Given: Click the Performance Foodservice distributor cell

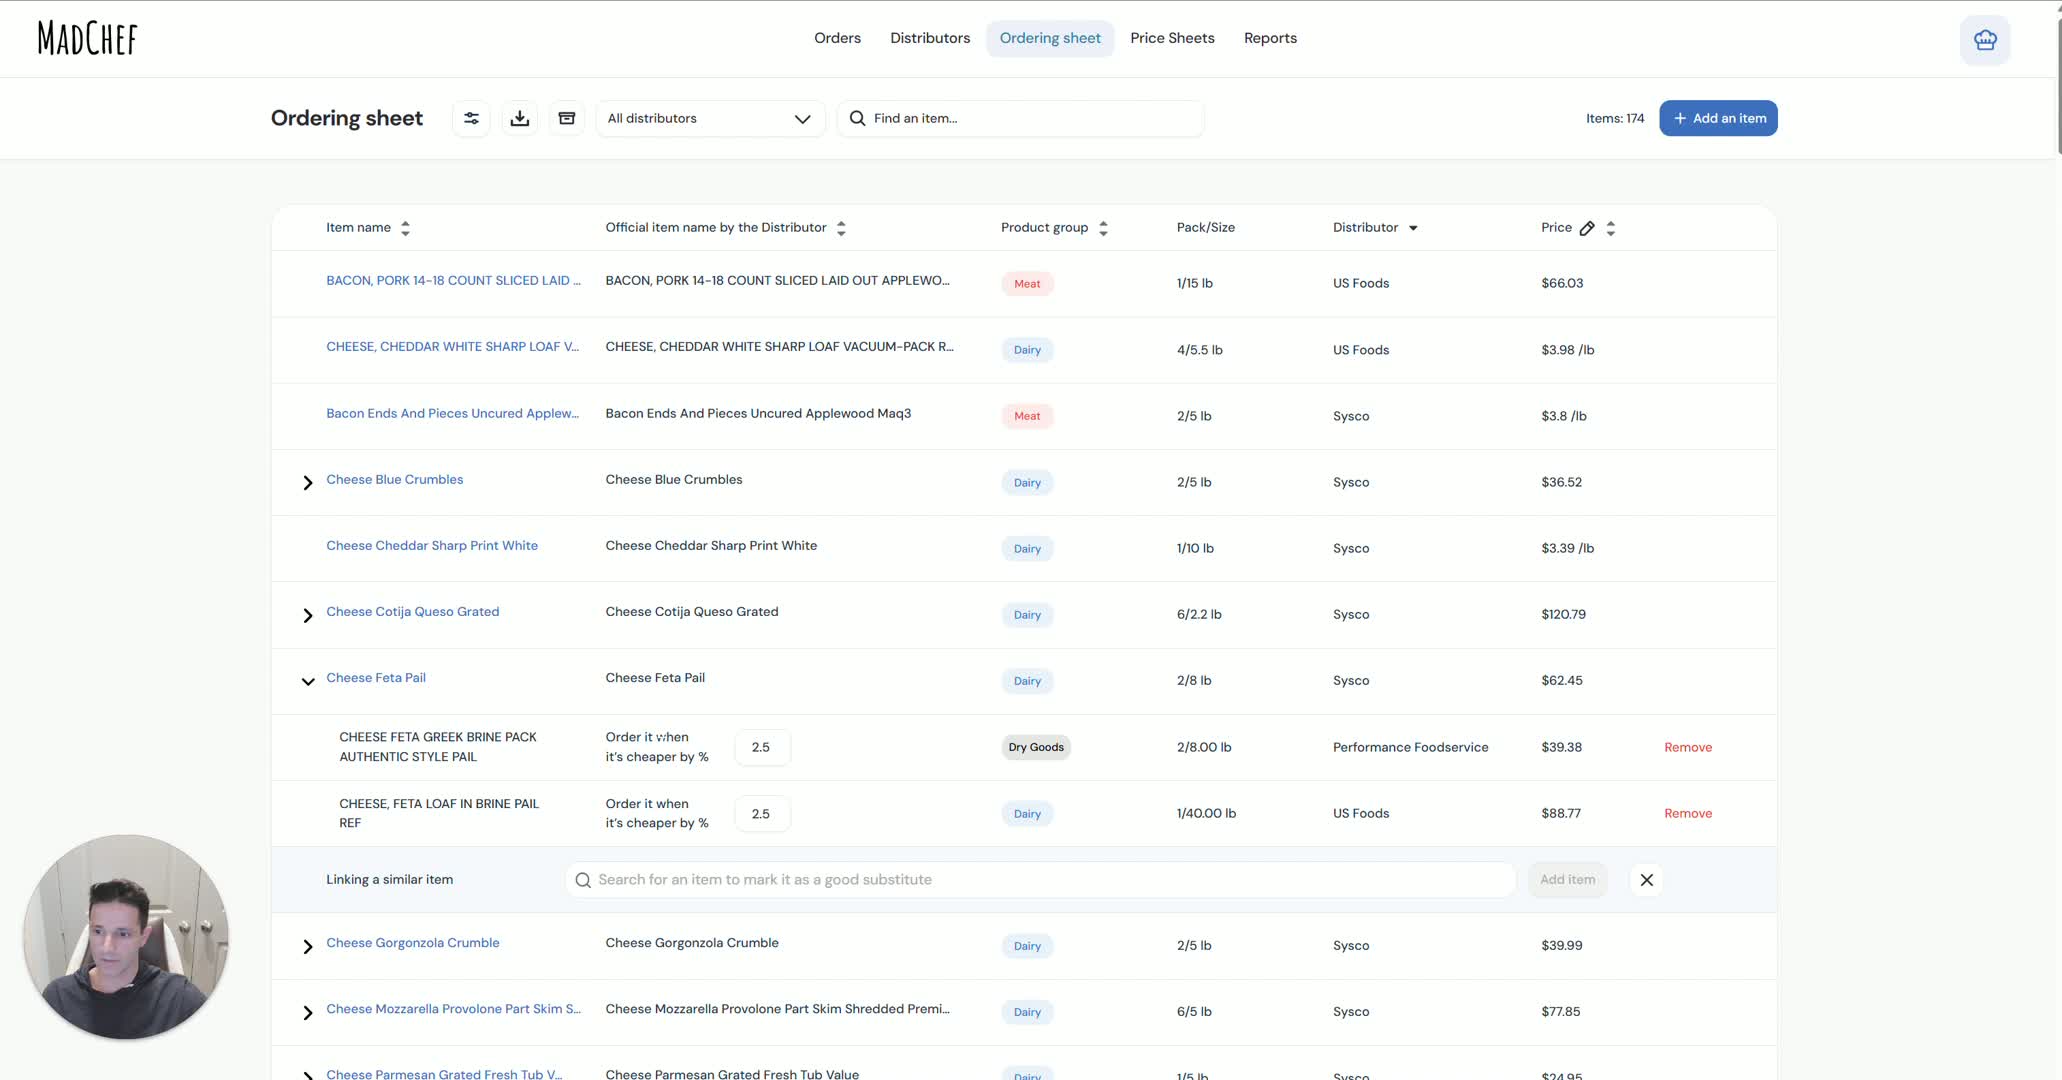Looking at the screenshot, I should [1410, 747].
